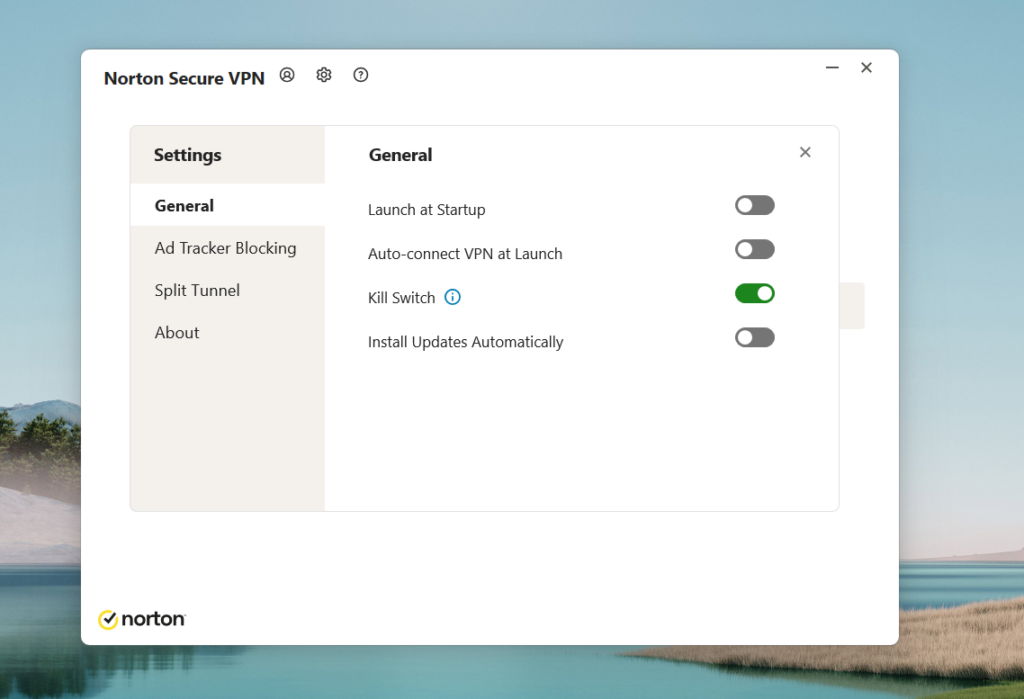The height and width of the screenshot is (699, 1024).
Task: Toggle Launch at Startup on
Action: point(754,205)
